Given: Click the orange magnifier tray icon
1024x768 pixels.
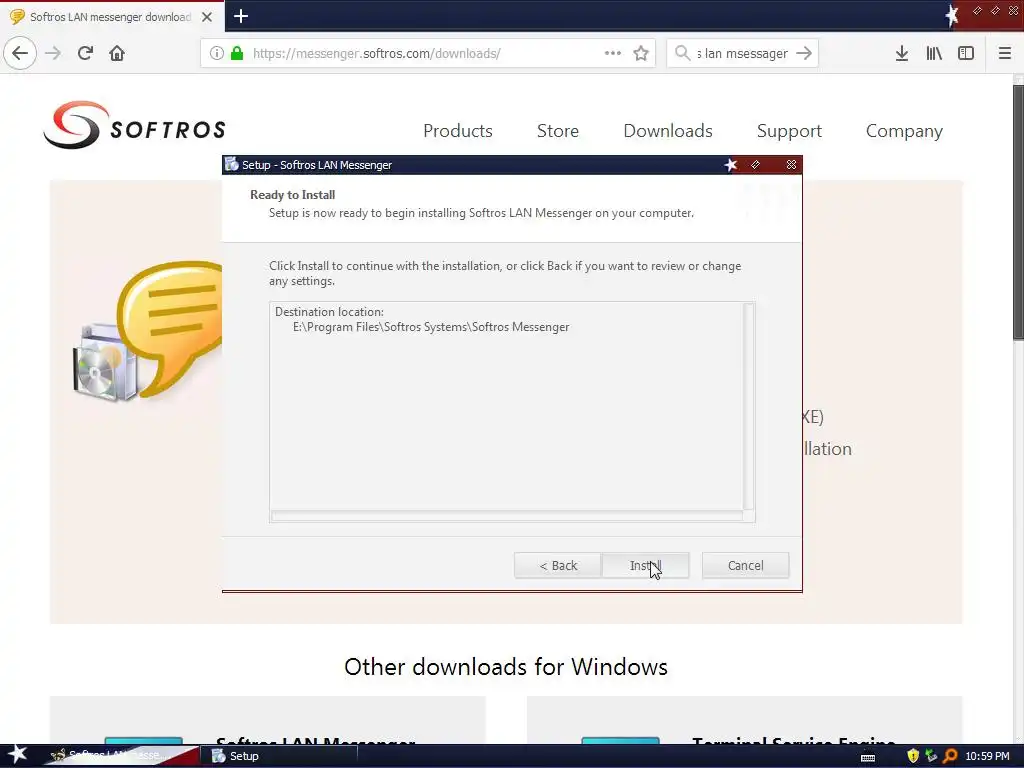Looking at the screenshot, I should (x=950, y=756).
